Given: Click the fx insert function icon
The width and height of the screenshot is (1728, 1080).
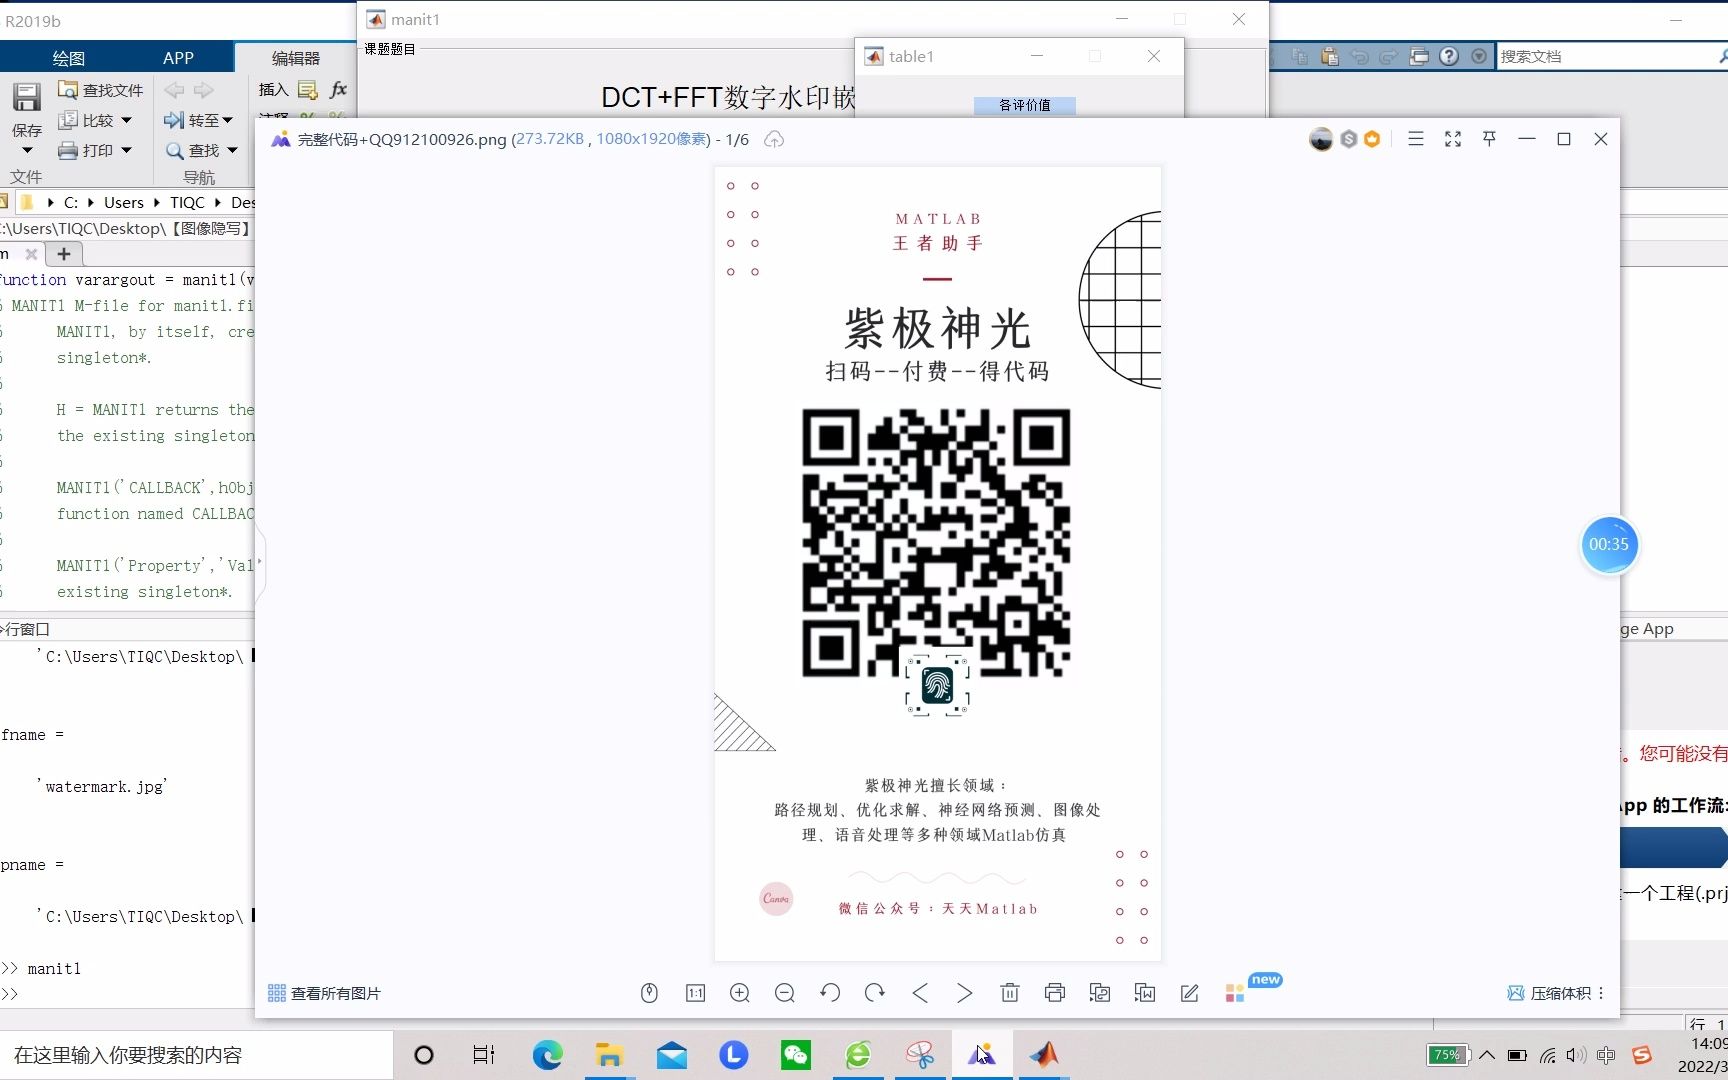Looking at the screenshot, I should [x=338, y=90].
